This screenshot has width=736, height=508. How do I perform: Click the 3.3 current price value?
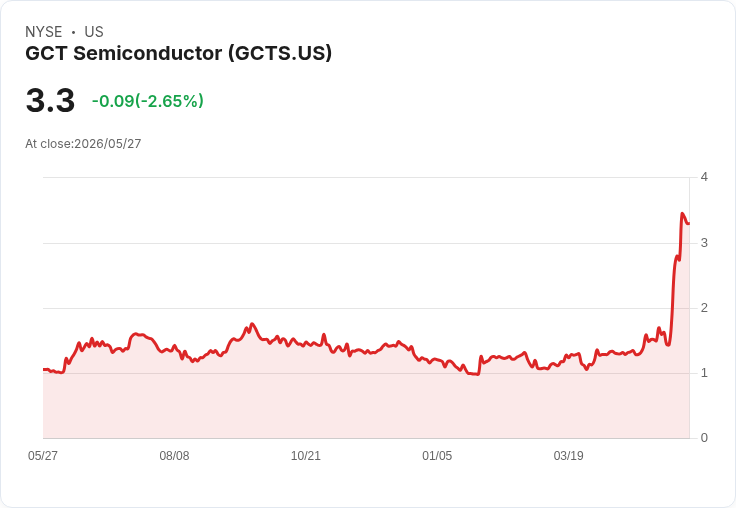pyautogui.click(x=50, y=100)
